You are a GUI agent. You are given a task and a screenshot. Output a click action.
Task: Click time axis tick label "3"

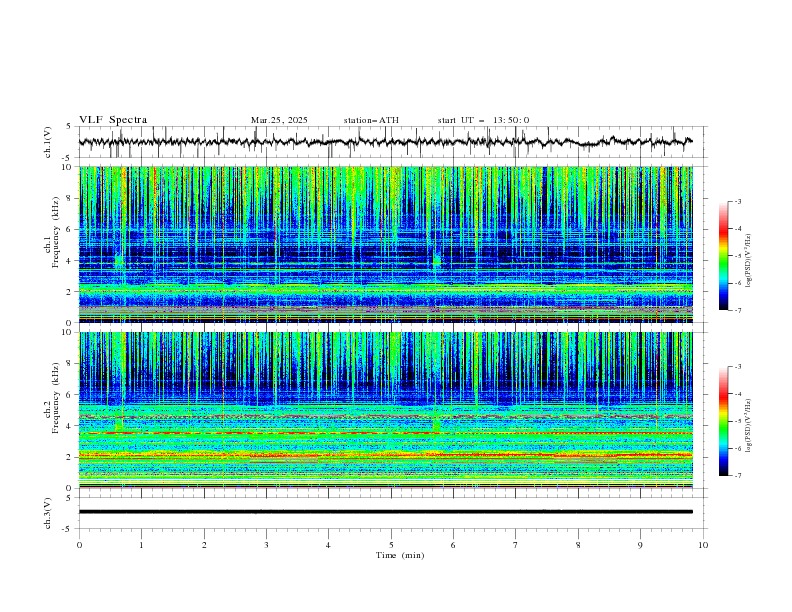coord(266,545)
